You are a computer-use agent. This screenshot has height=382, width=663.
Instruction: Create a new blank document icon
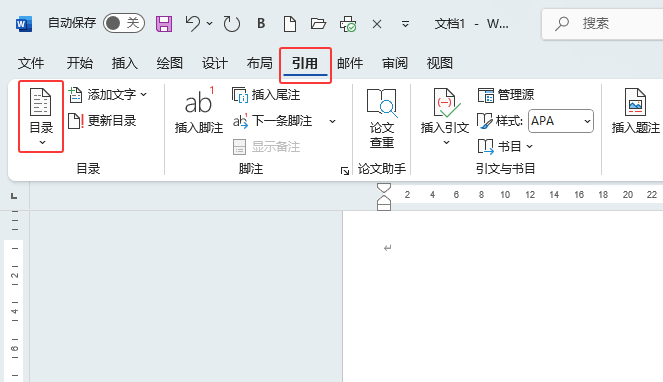290,24
